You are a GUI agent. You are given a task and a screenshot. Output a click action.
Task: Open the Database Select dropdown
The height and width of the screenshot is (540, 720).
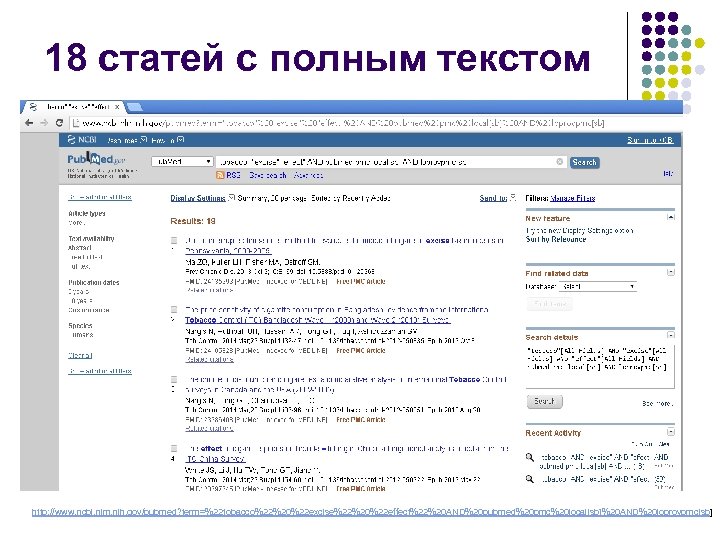tap(597, 287)
